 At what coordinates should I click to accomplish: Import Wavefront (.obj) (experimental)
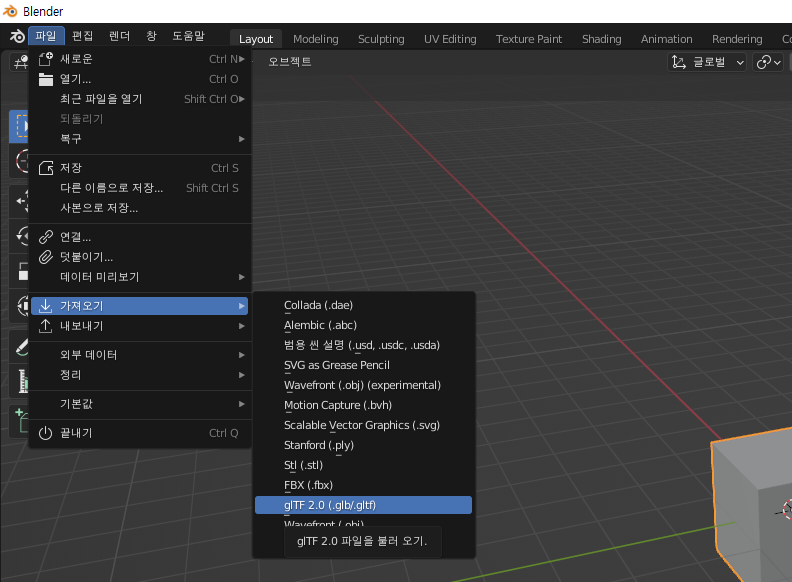(363, 385)
